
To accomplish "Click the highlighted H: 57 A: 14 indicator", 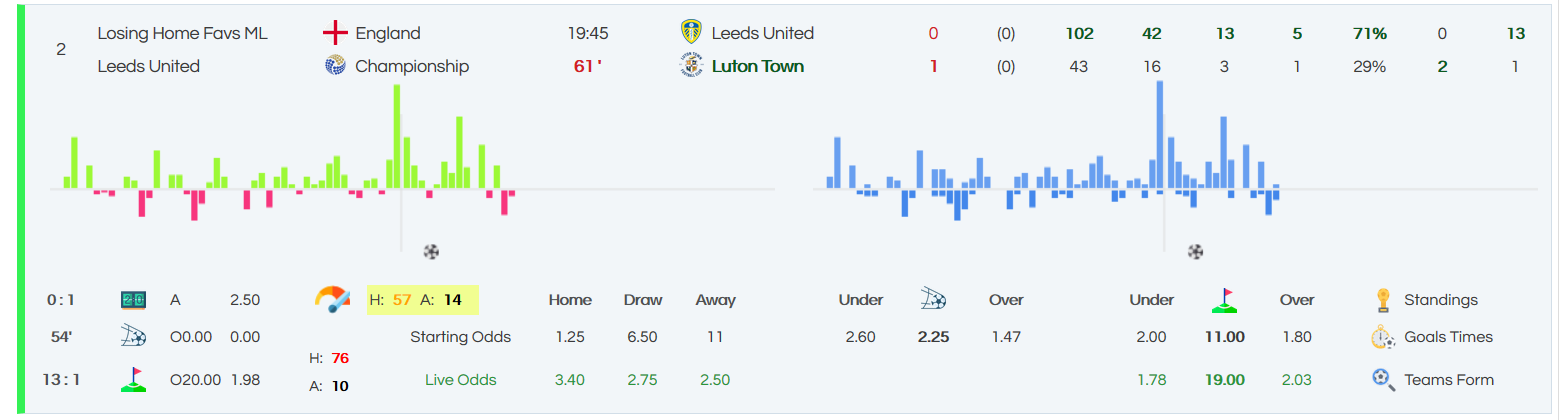I will (x=423, y=300).
